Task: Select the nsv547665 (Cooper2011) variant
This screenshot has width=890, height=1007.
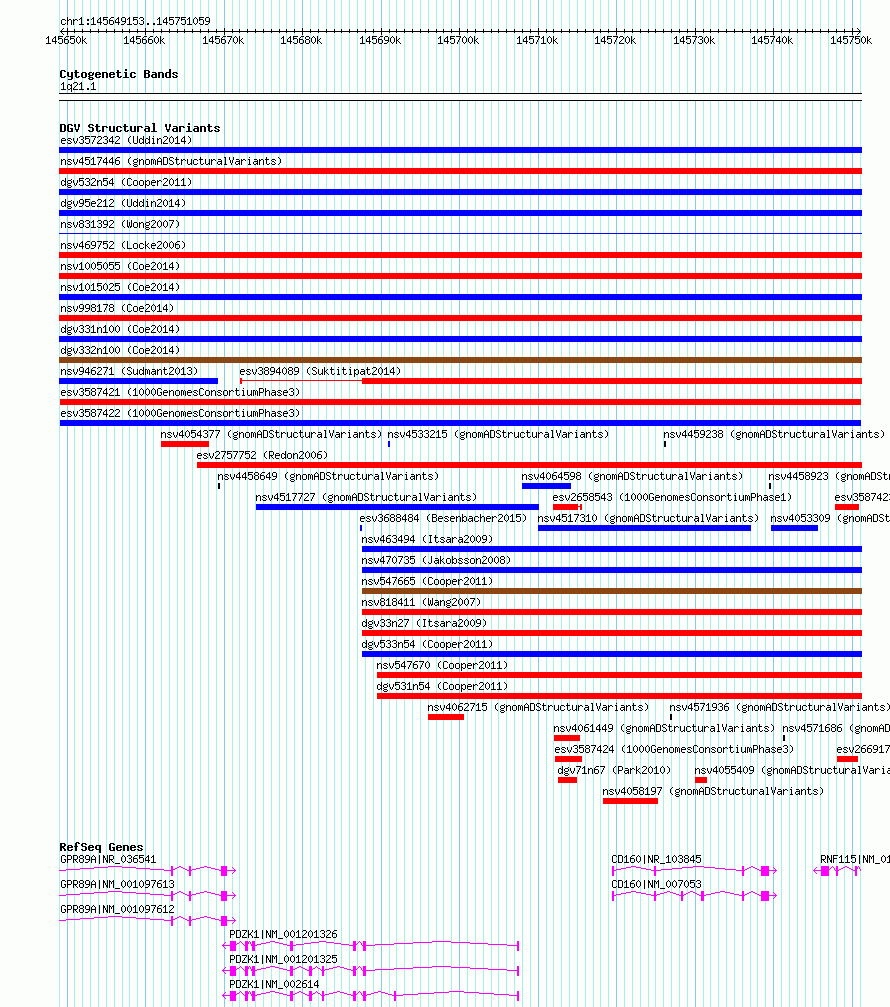Action: (x=427, y=581)
